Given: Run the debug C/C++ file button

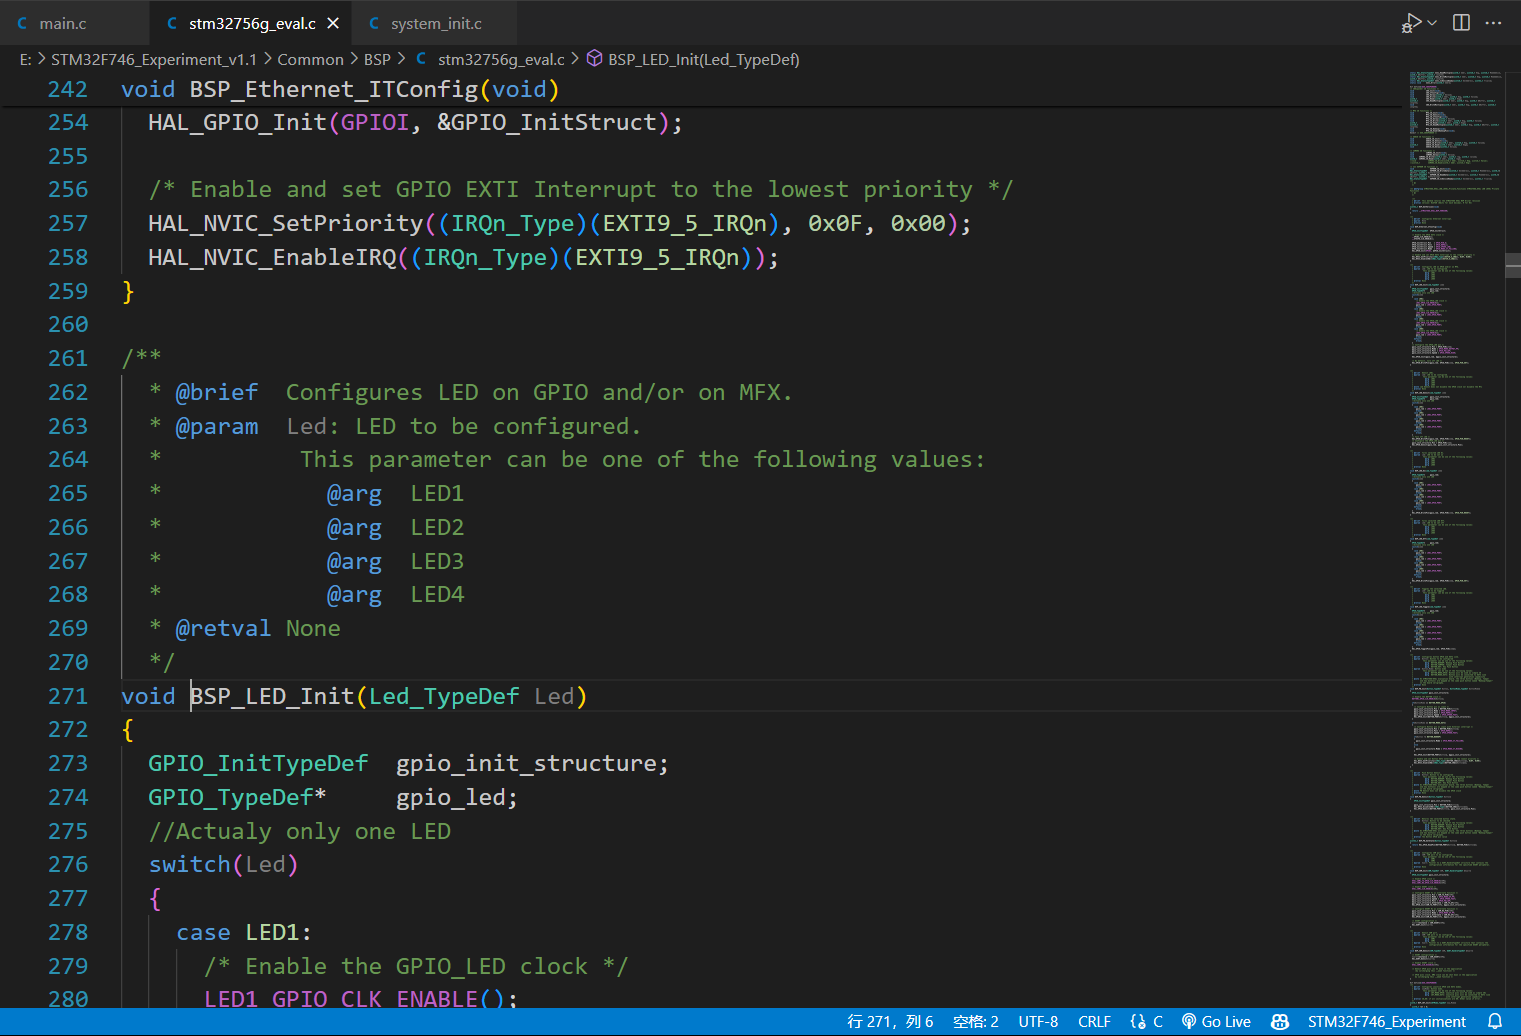Looking at the screenshot, I should [x=1410, y=23].
